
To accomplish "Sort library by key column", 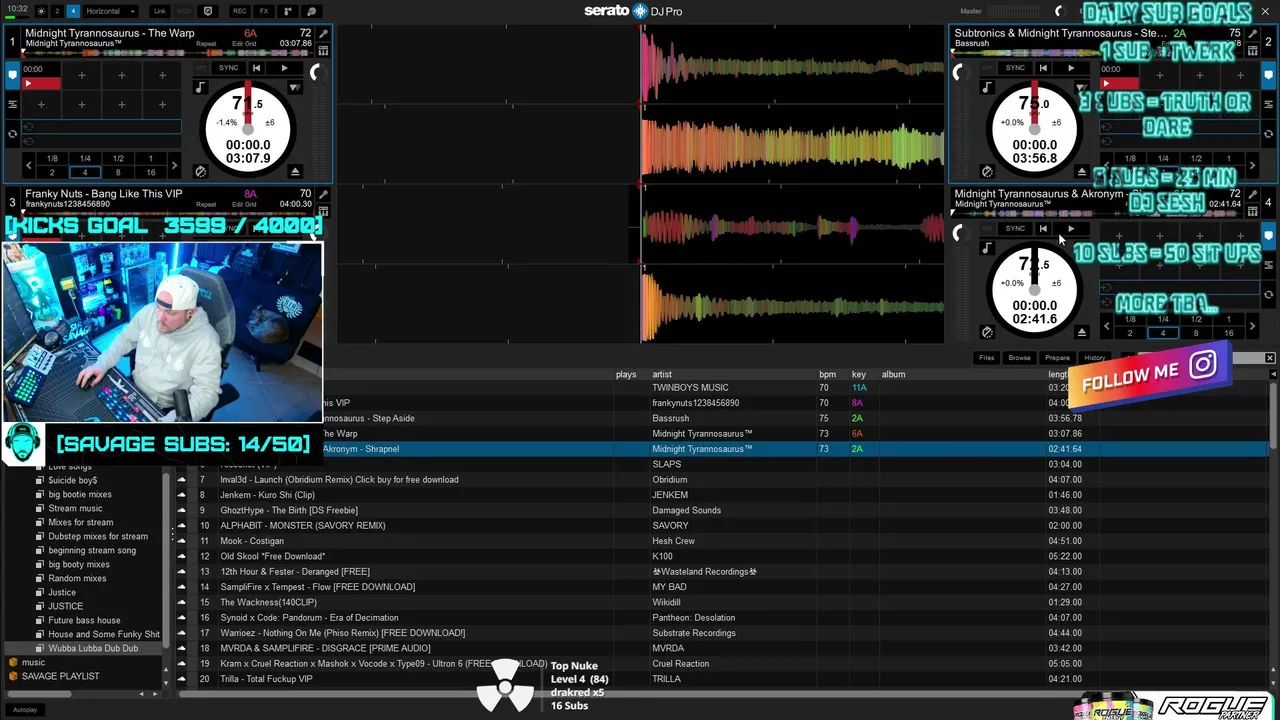I will click(858, 374).
